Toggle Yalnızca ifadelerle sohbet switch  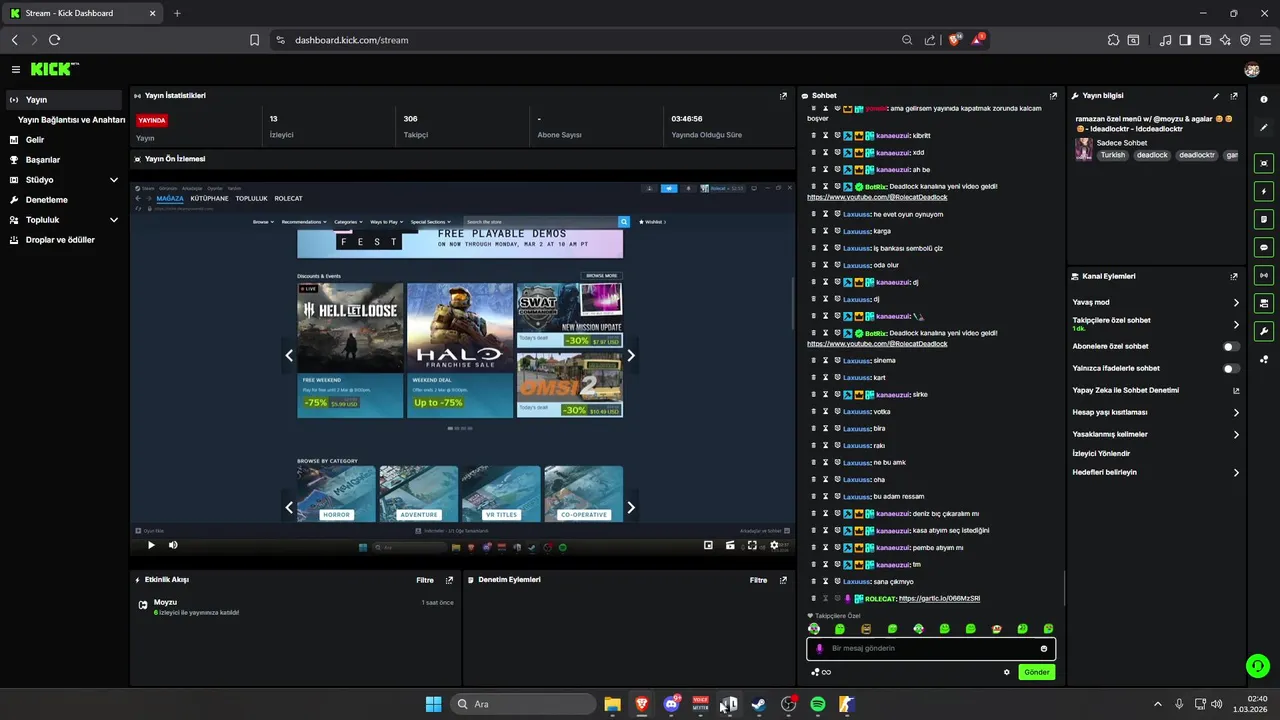pyautogui.click(x=1231, y=368)
